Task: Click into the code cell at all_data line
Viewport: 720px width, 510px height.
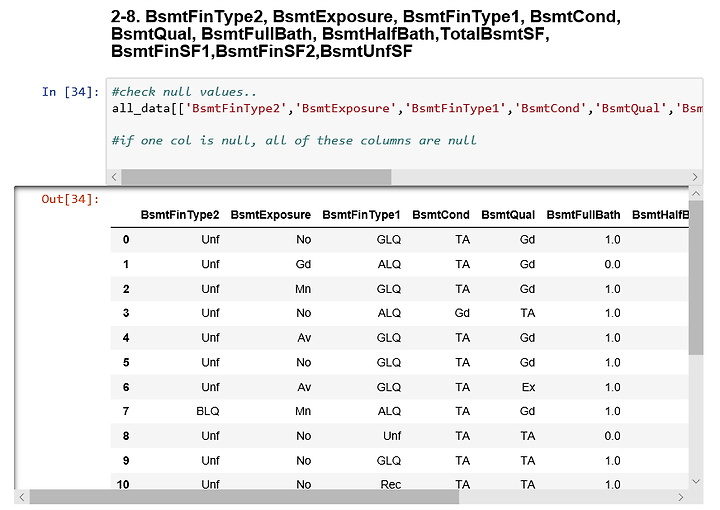Action: [x=407, y=108]
